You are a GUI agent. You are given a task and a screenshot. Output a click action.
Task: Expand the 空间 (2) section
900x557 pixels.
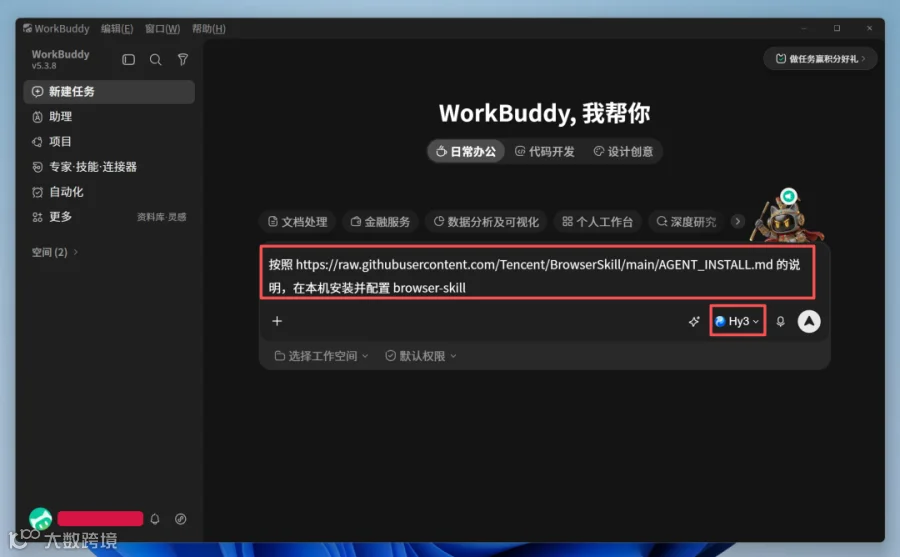pos(55,252)
